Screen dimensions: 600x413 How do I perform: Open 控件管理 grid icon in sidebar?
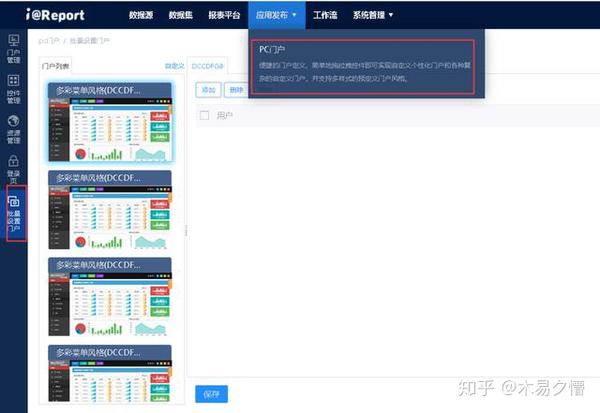[13, 89]
